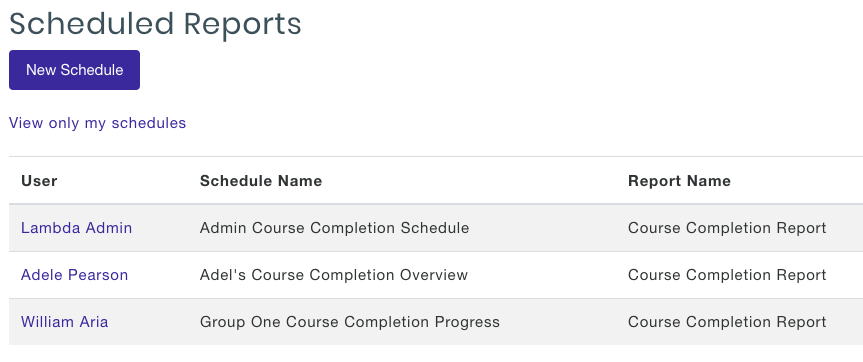
Task: Sort by the Schedule Name column header
Action: [261, 180]
